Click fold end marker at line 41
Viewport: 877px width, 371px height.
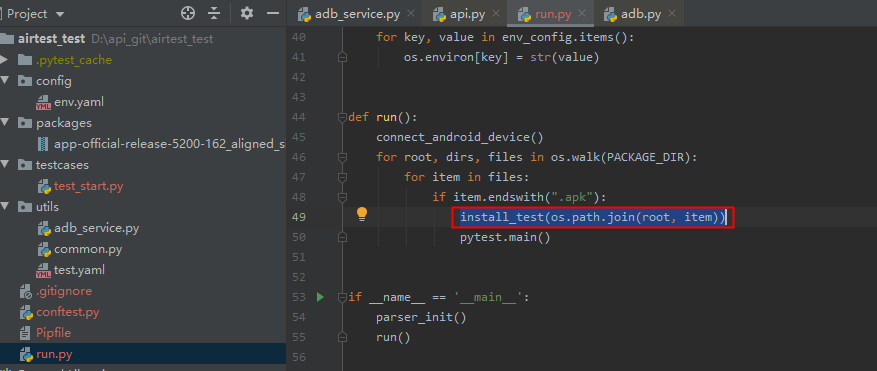coord(342,58)
